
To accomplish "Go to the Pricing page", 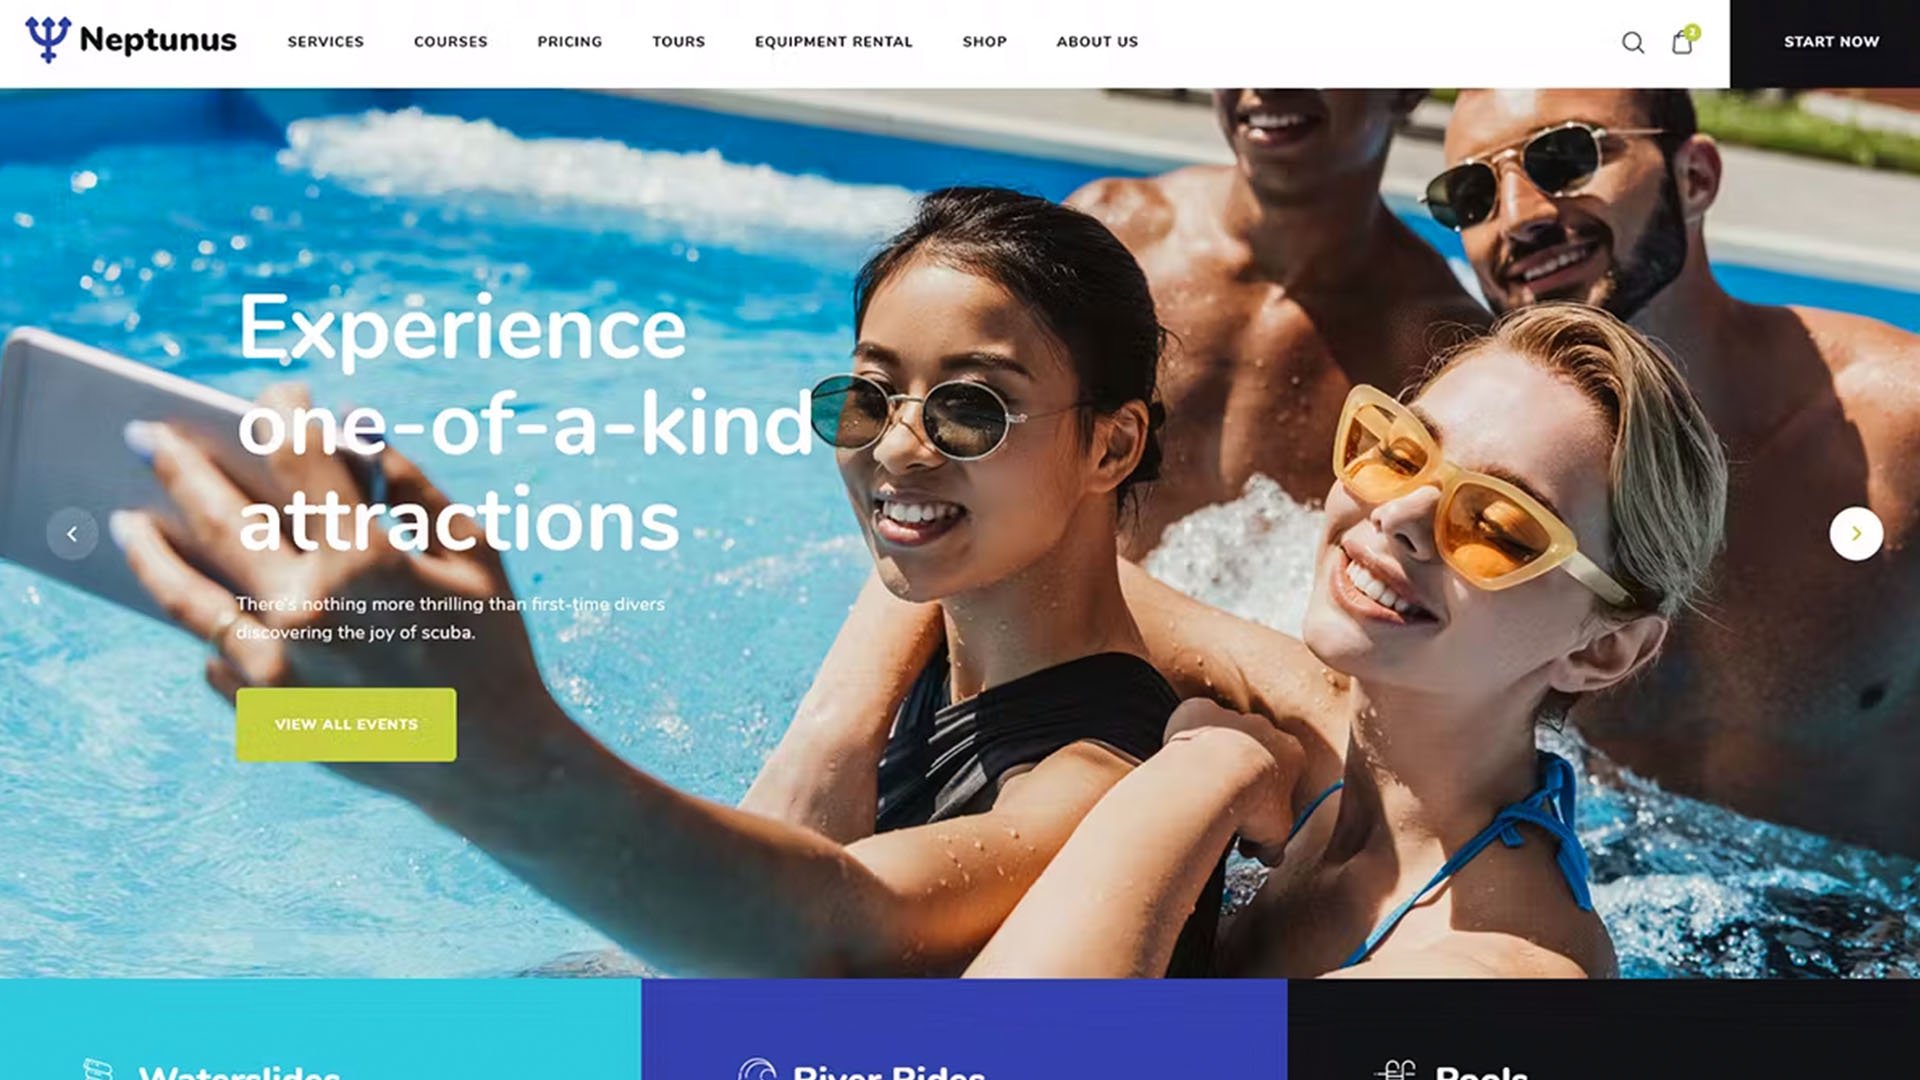I will tap(570, 42).
